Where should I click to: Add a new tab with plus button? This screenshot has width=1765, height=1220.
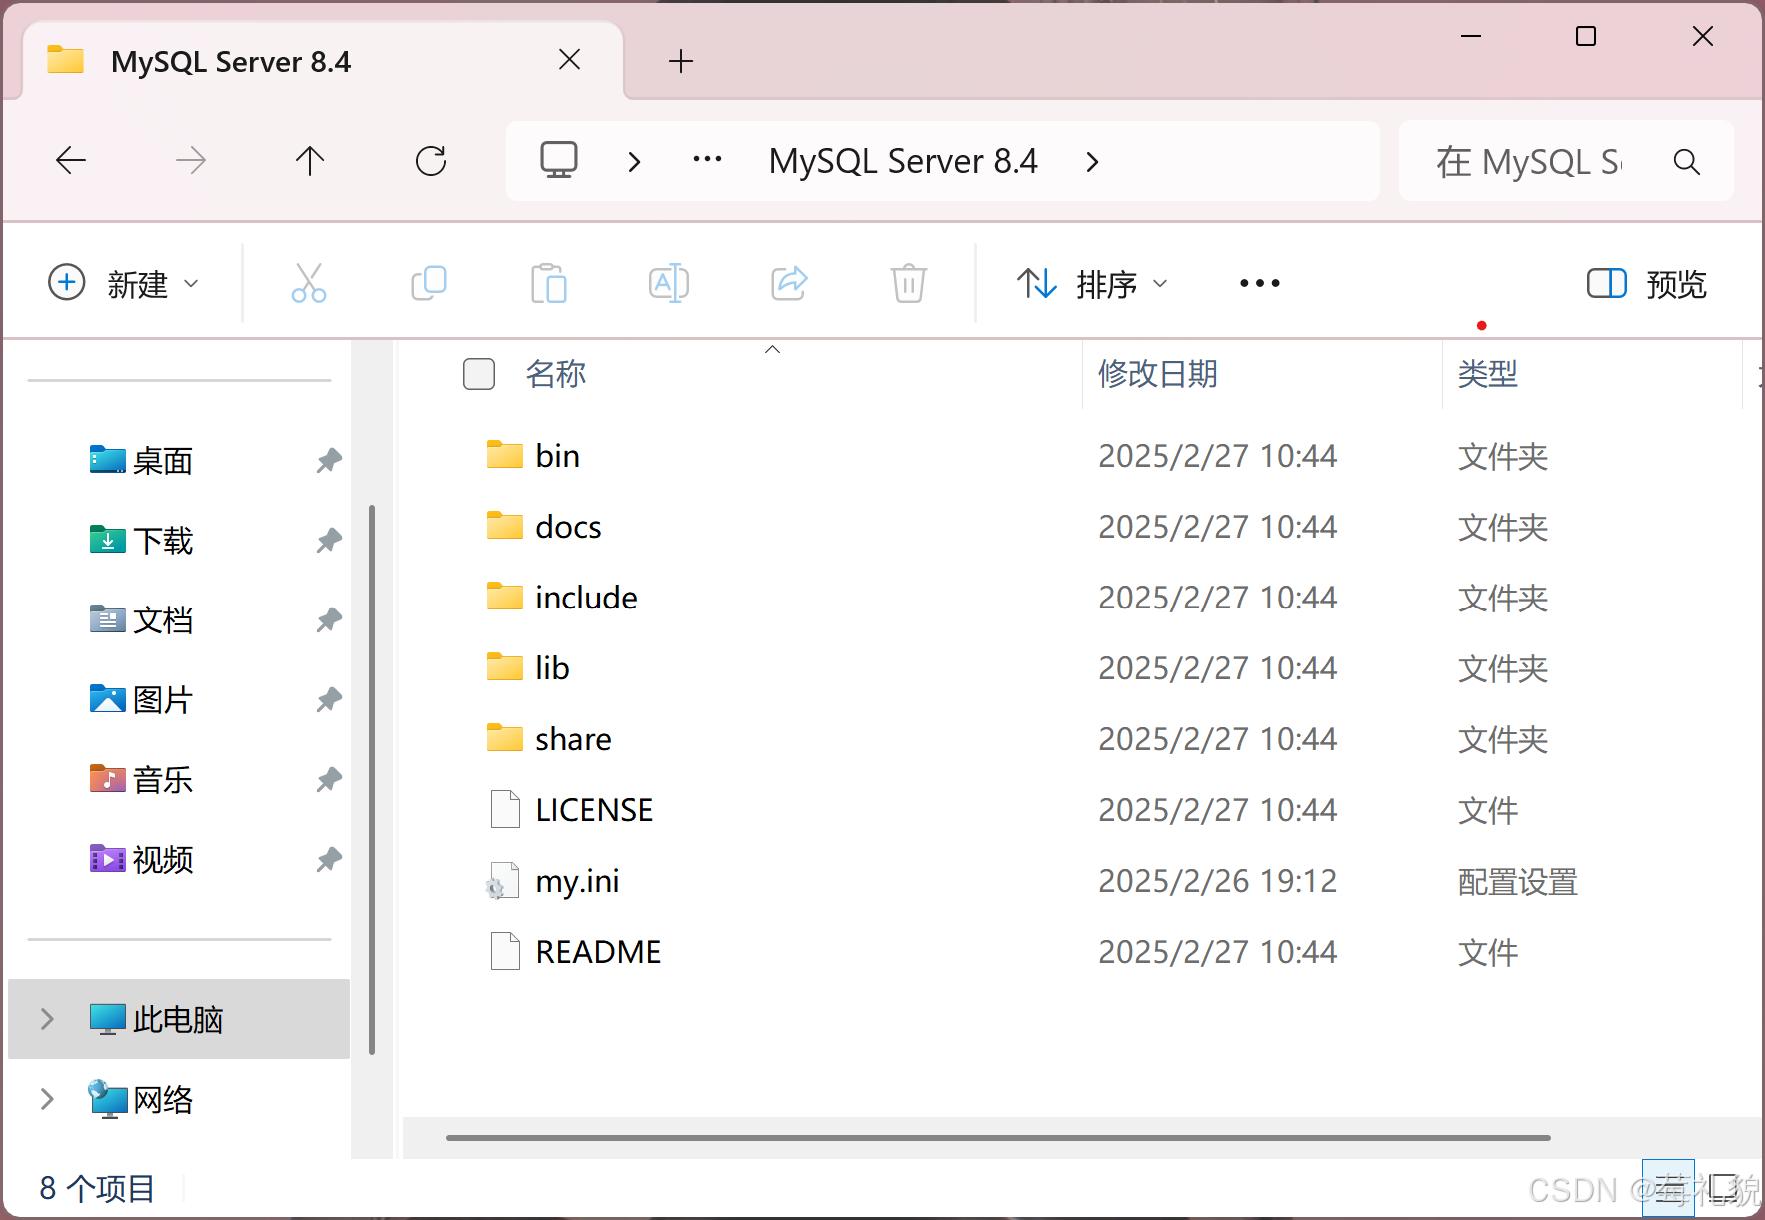pos(681,61)
